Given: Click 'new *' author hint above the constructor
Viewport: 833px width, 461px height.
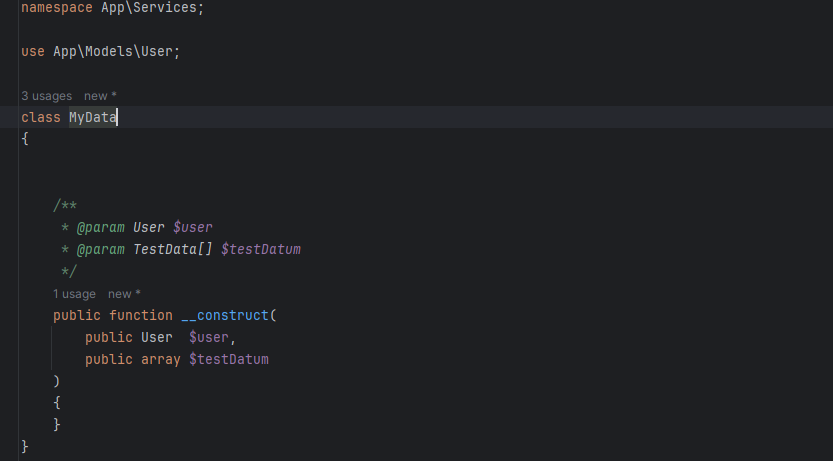Looking at the screenshot, I should 124,294.
